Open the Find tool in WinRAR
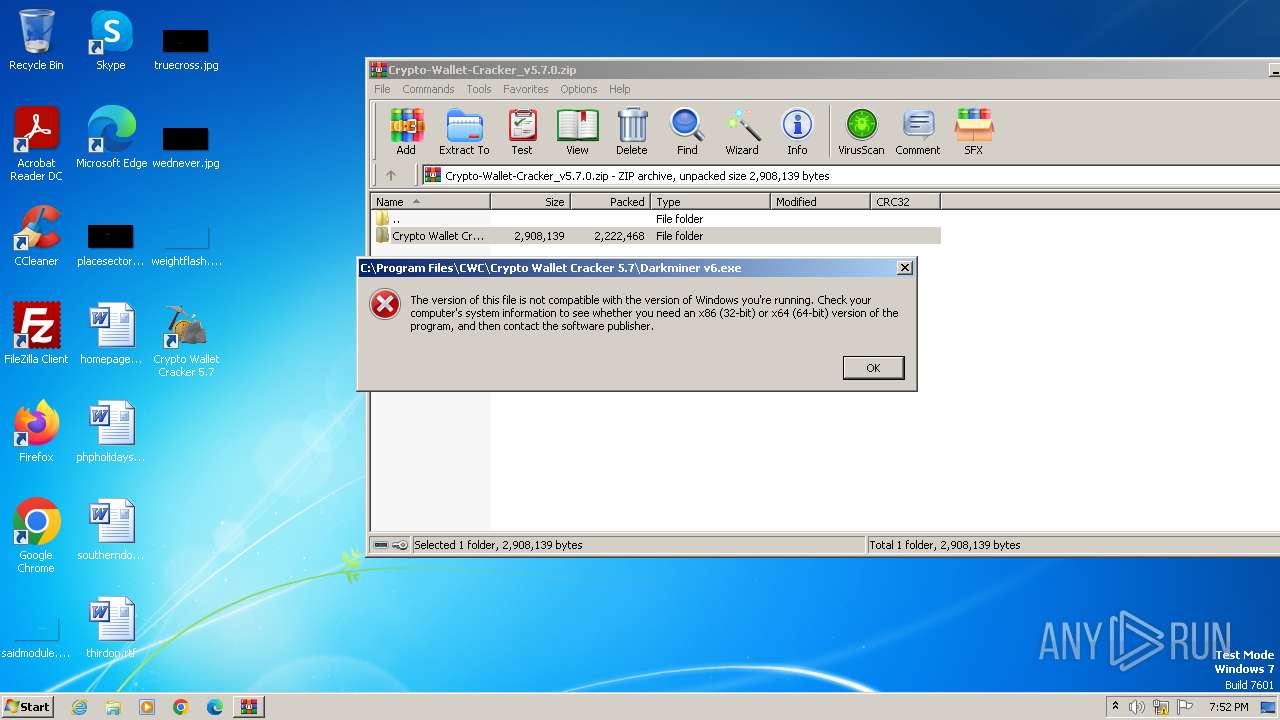 tap(687, 132)
